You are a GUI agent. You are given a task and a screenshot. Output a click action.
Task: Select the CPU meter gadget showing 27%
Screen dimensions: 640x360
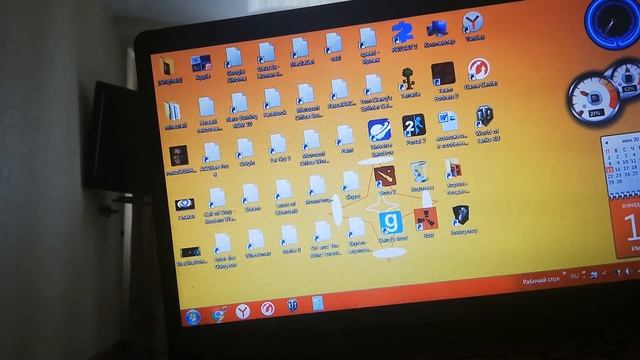(594, 100)
